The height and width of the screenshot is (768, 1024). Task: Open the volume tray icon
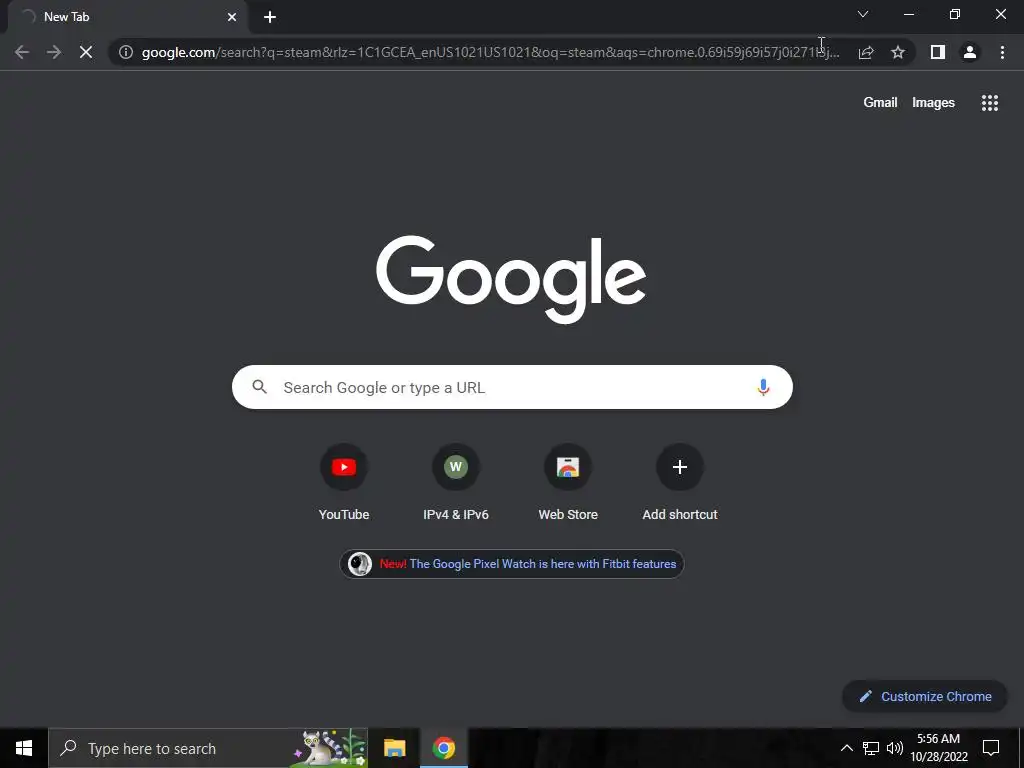[895, 748]
